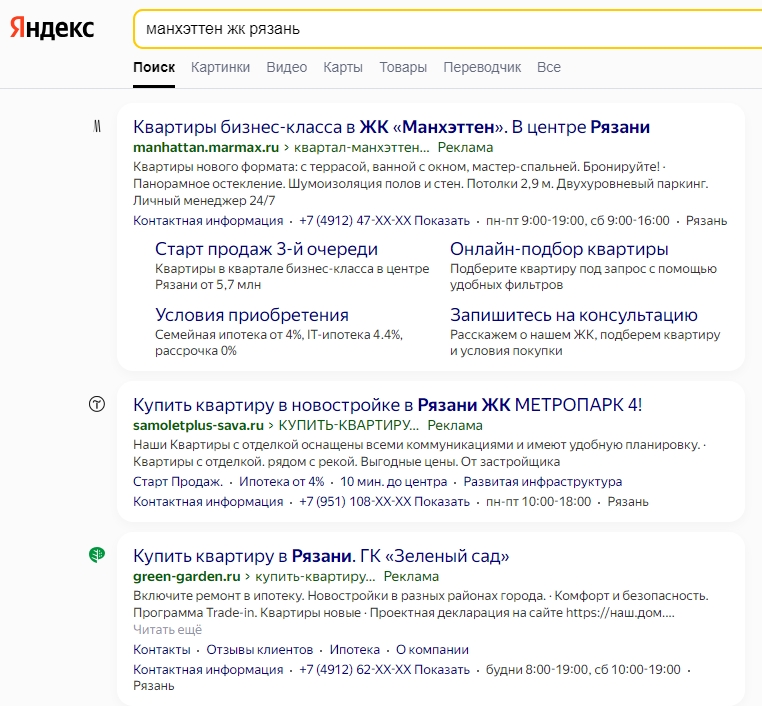Open Онлайн-подбор квартиры sitelink

(559, 249)
